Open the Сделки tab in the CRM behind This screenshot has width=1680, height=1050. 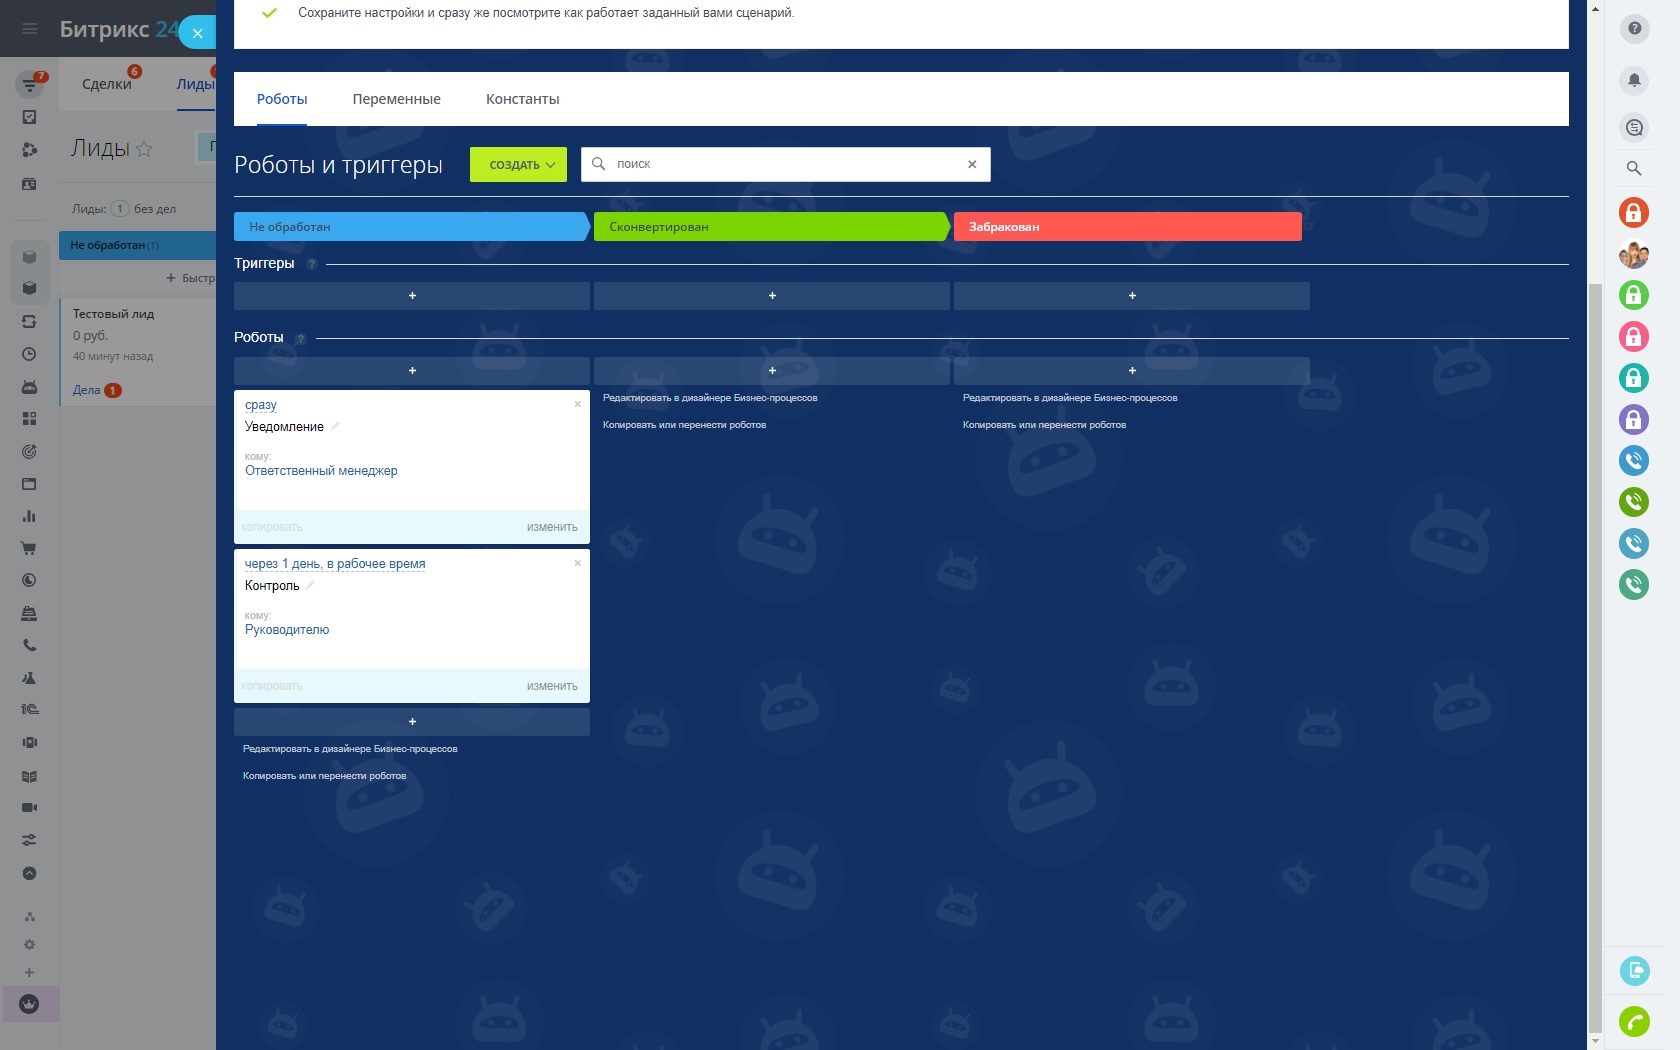coord(106,84)
